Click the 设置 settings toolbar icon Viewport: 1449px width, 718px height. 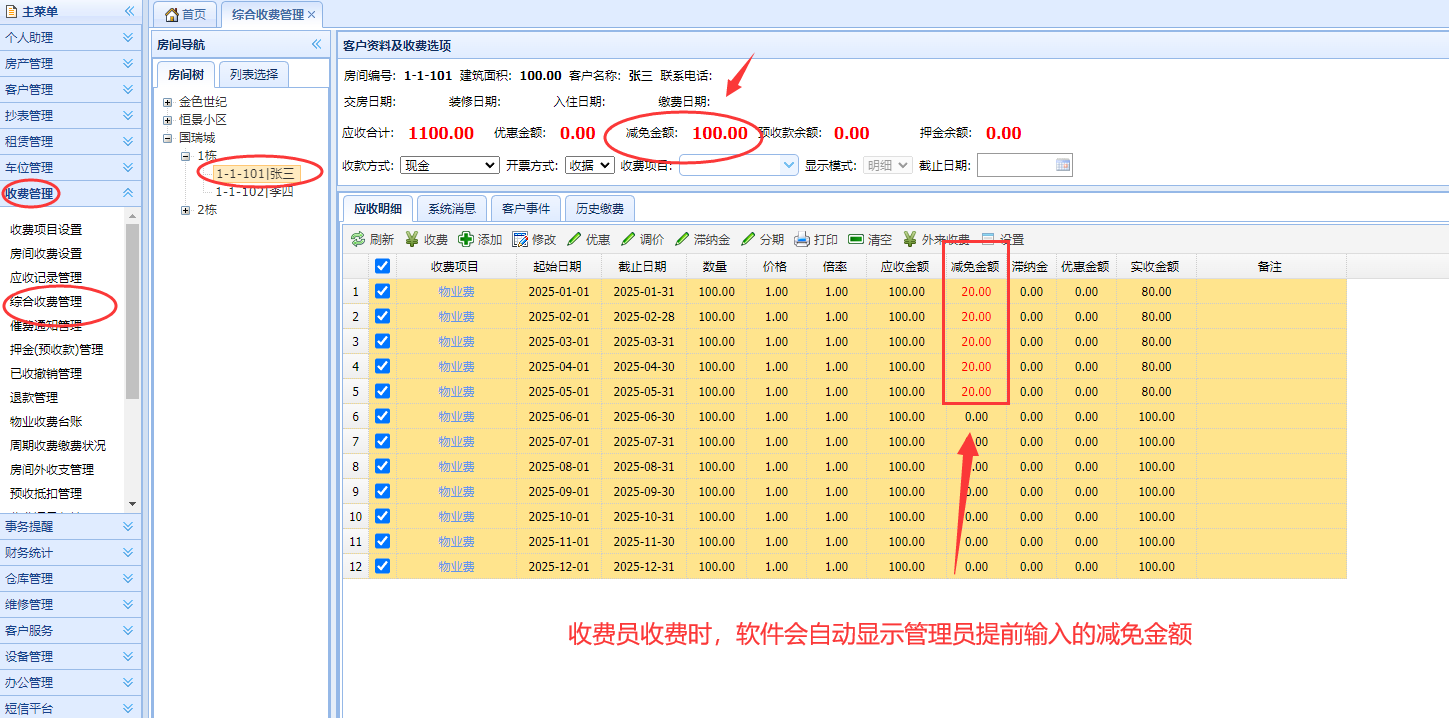pos(988,240)
